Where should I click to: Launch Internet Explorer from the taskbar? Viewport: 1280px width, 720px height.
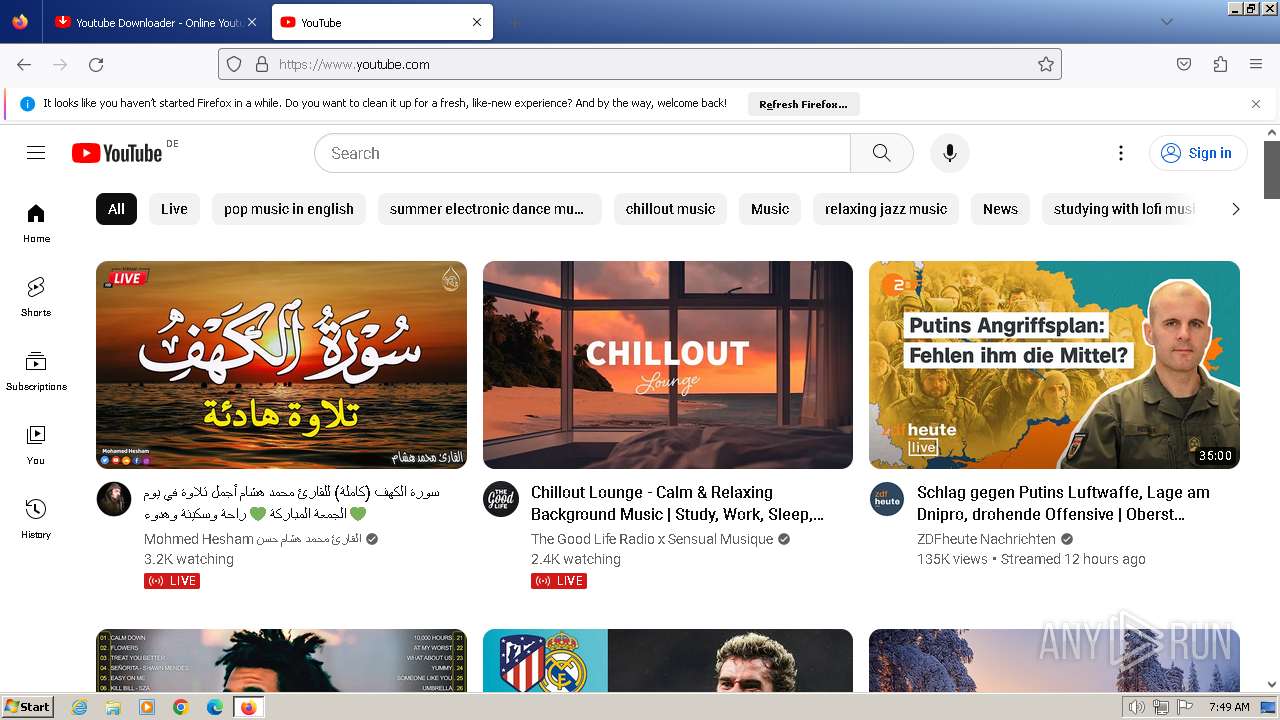click(79, 707)
